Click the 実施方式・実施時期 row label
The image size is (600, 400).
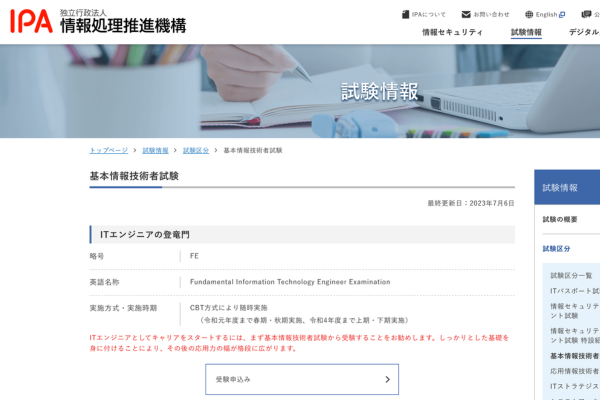(x=123, y=308)
